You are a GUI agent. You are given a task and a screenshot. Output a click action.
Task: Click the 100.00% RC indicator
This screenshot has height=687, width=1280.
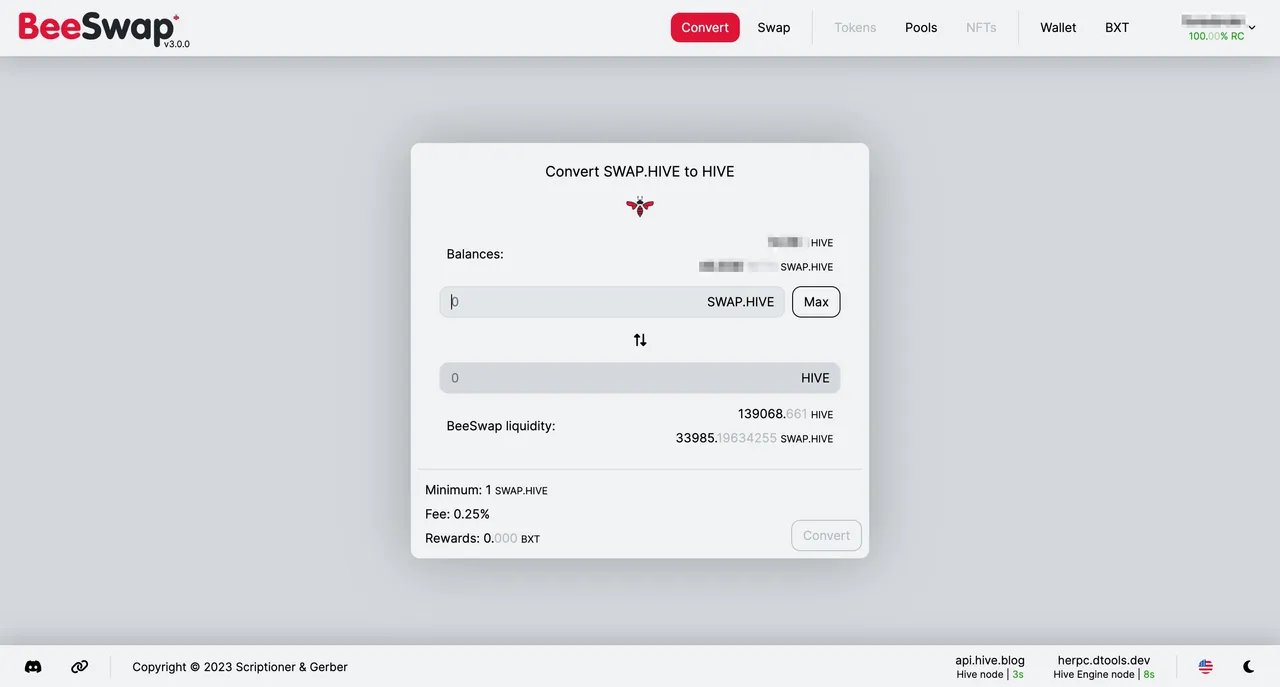(x=1216, y=36)
